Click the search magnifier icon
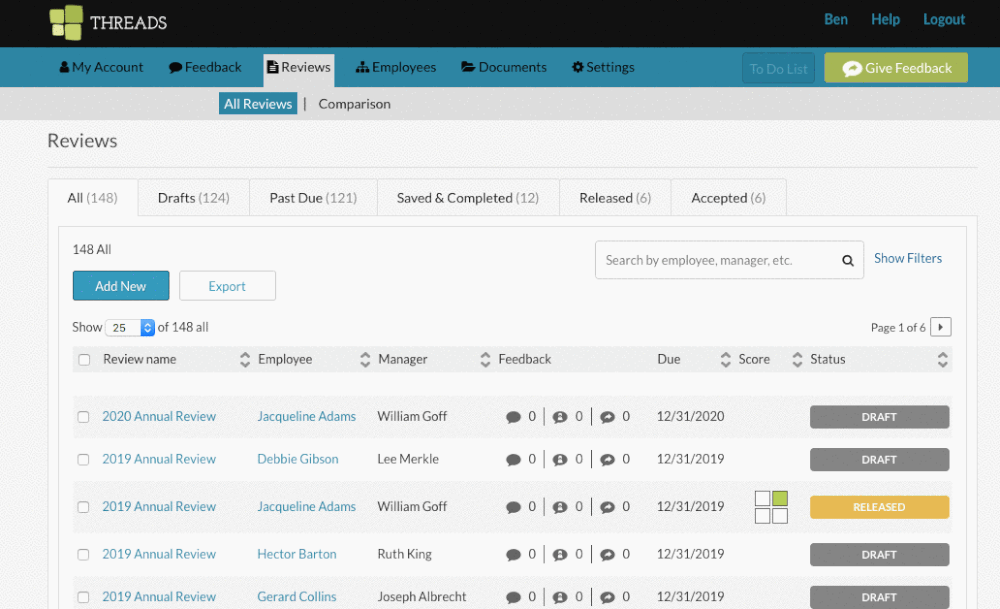The image size is (1000, 609). [x=848, y=260]
